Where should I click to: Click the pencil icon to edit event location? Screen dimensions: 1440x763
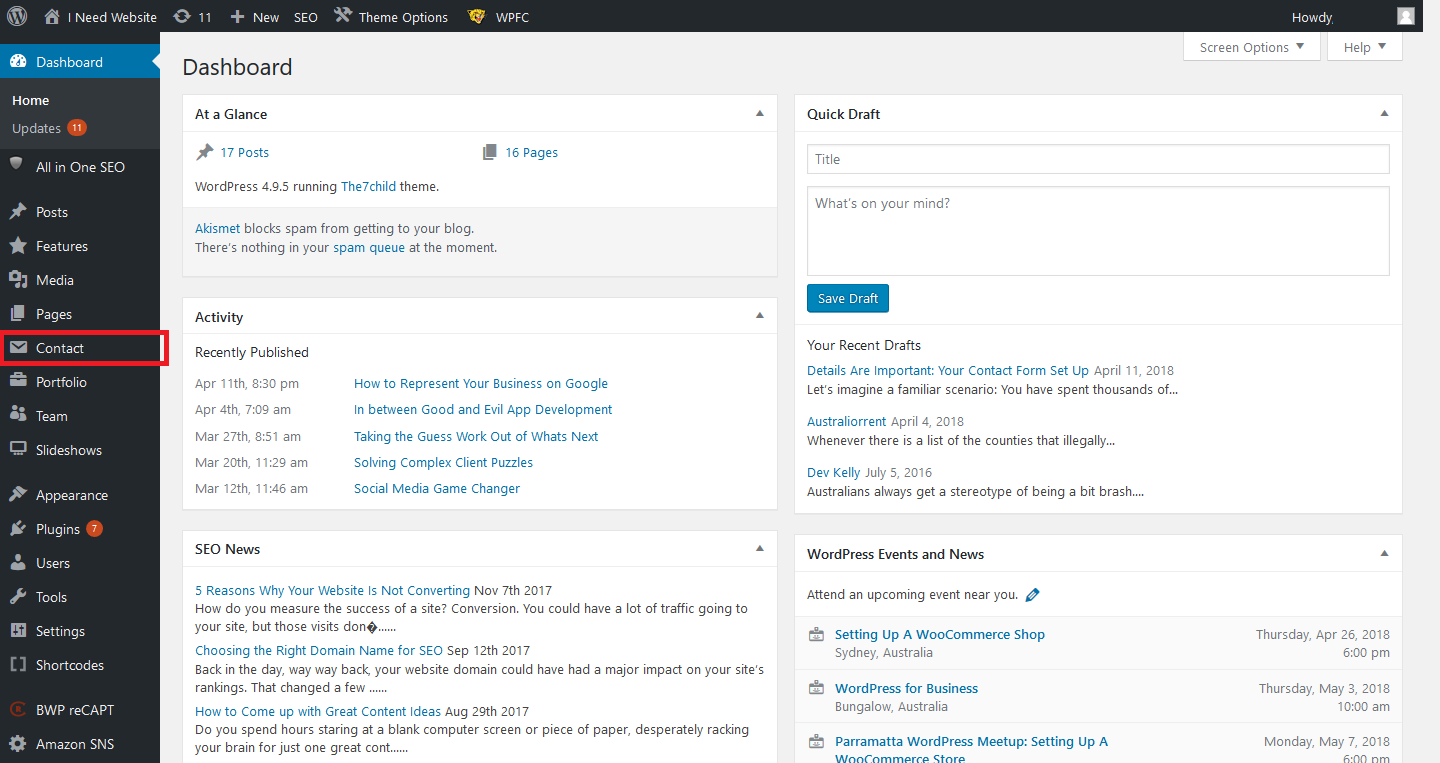point(1033,595)
